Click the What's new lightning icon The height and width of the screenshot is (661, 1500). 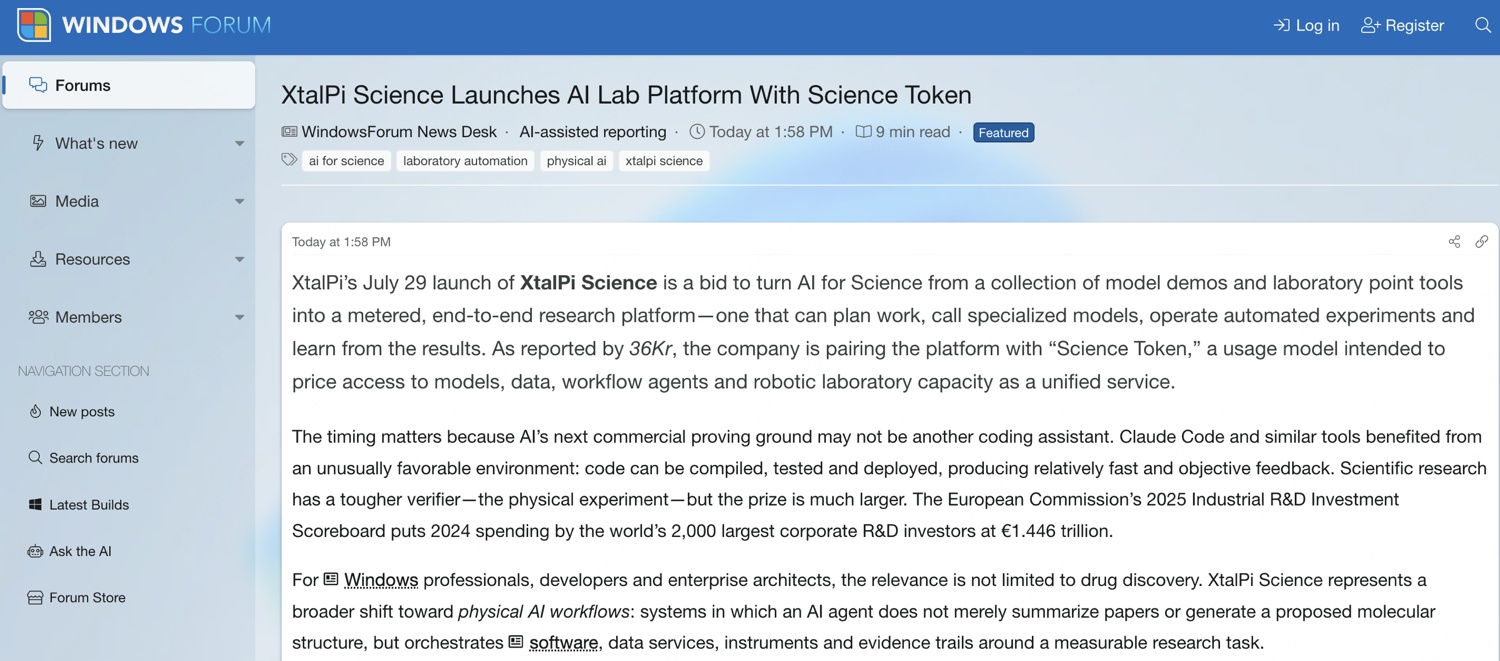[x=38, y=143]
